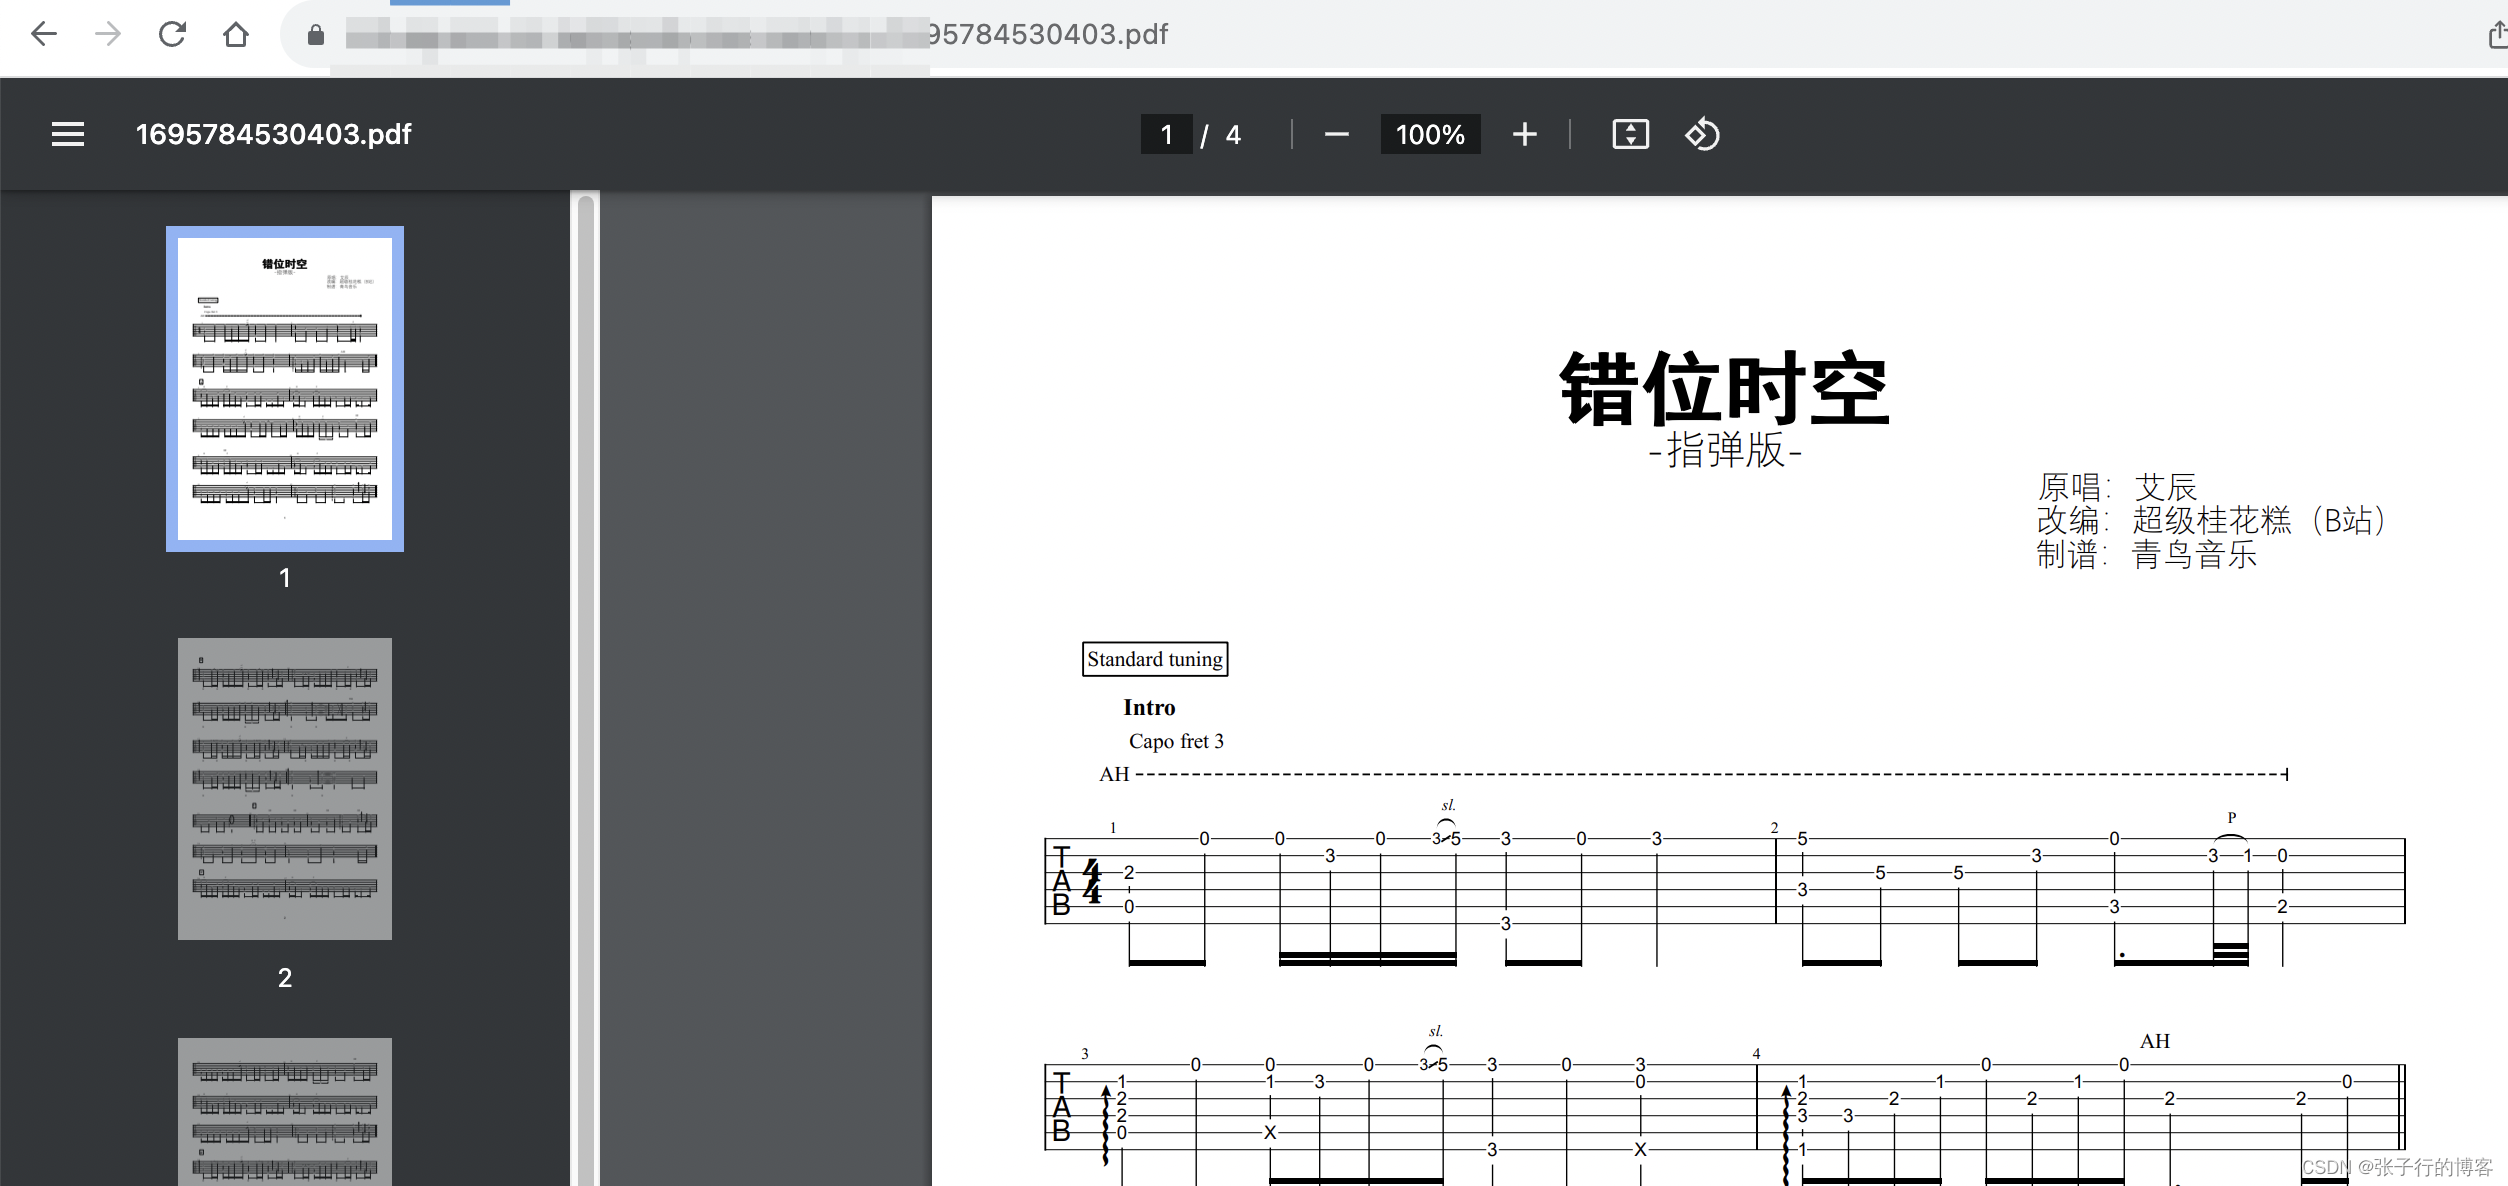This screenshot has width=2508, height=1186.
Task: Click the 100% zoom level field
Action: [1430, 134]
